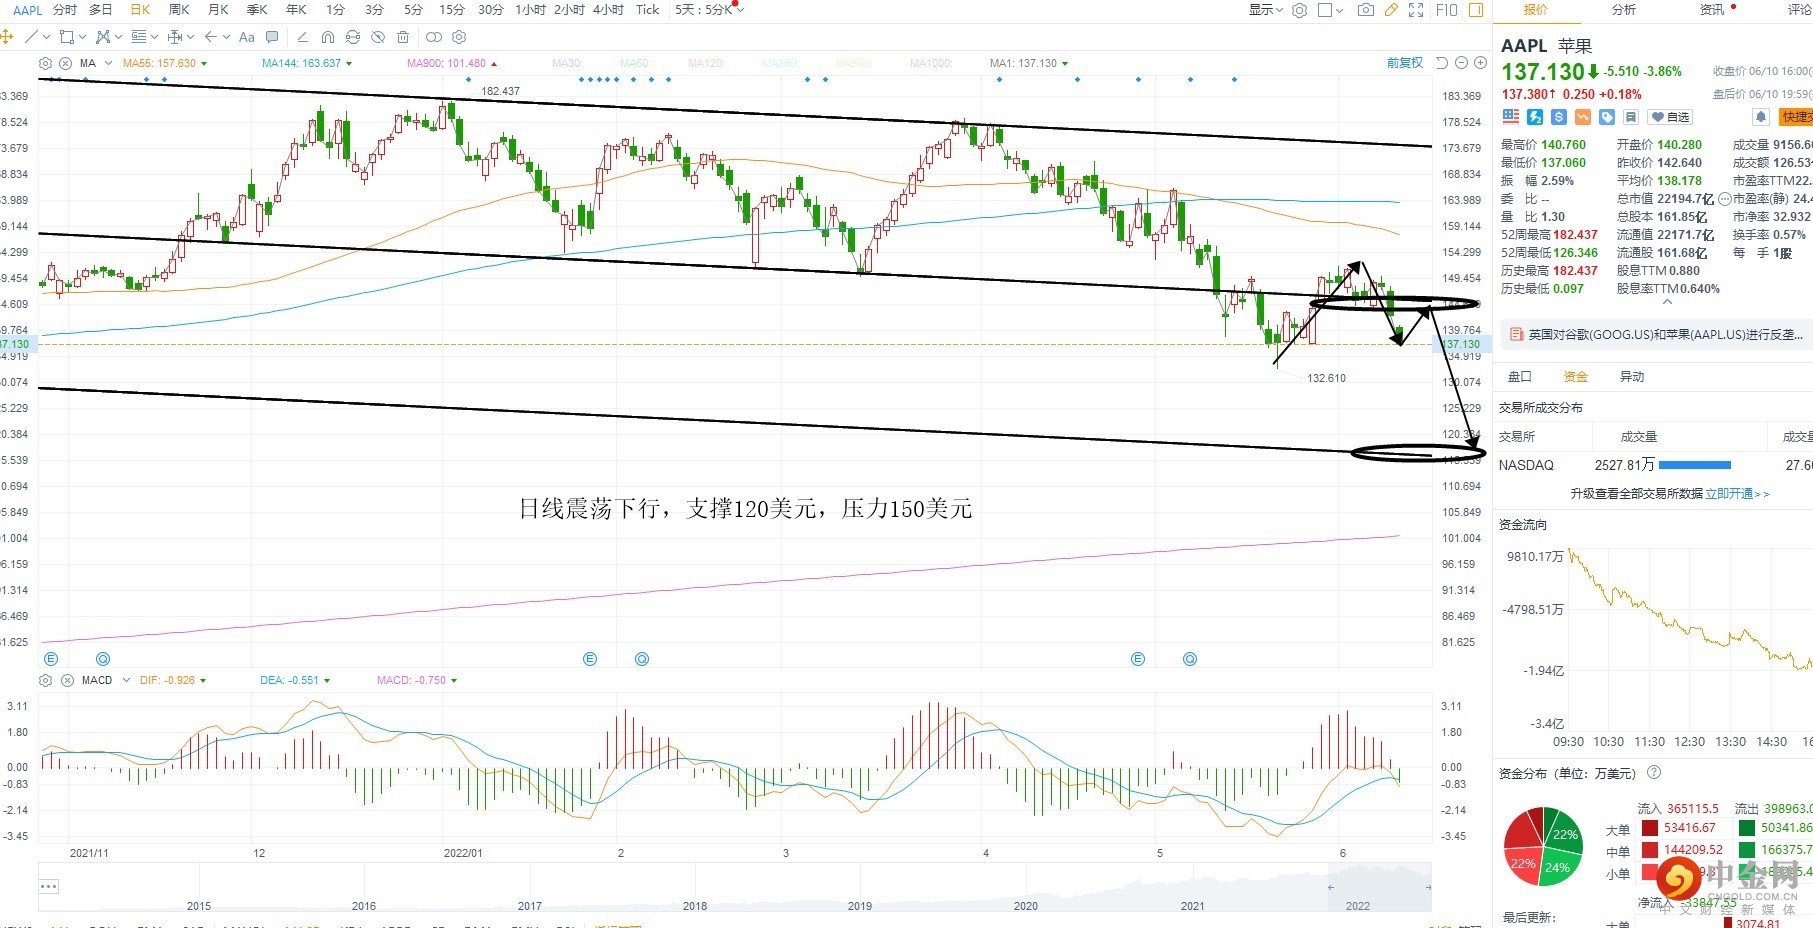Click the US flag market icon
Viewport: 1813px width, 928px height.
click(1511, 117)
